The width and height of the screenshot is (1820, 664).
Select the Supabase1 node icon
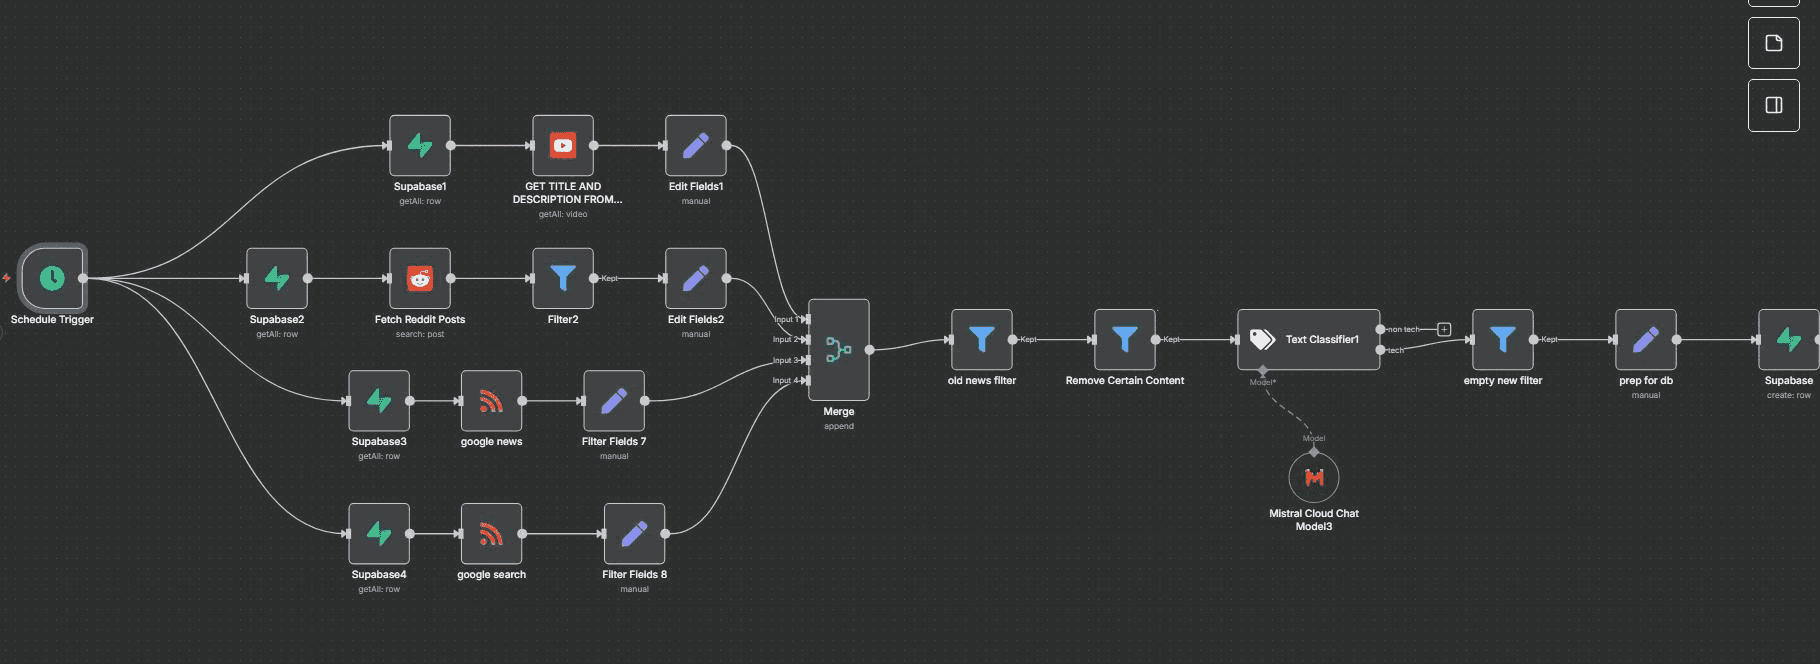pos(420,146)
